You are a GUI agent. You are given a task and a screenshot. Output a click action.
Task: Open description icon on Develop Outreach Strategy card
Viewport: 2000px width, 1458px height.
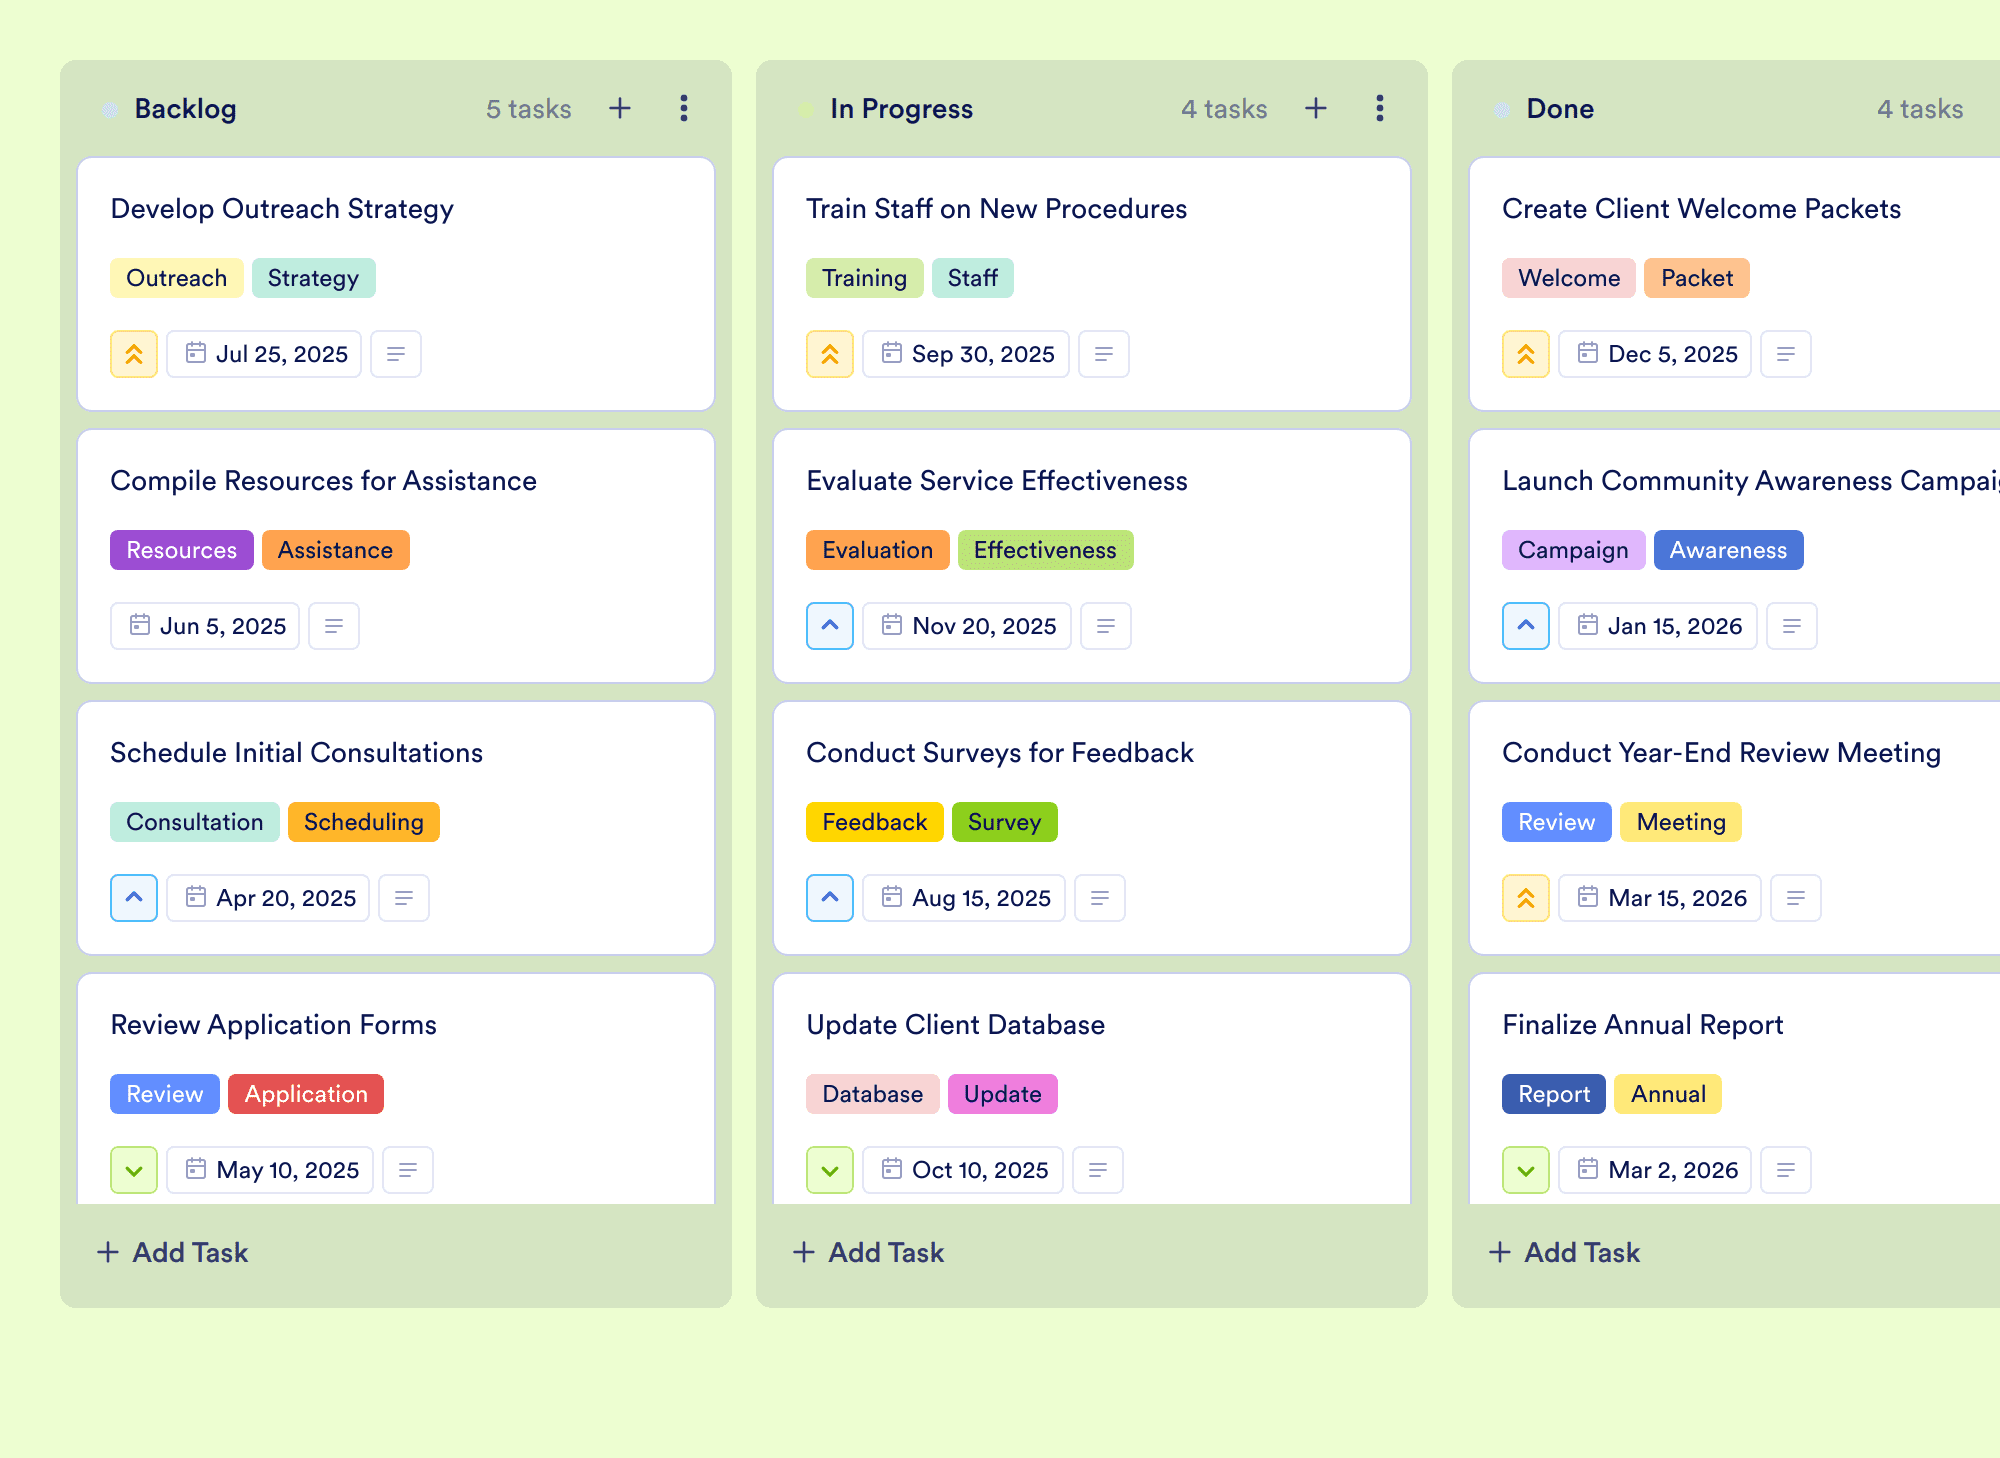(396, 354)
